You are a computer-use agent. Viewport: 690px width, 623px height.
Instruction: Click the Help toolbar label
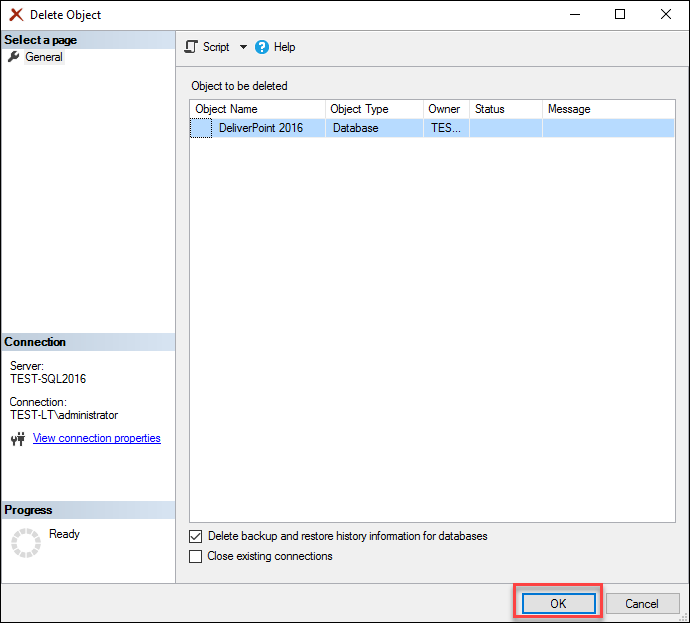[x=284, y=47]
